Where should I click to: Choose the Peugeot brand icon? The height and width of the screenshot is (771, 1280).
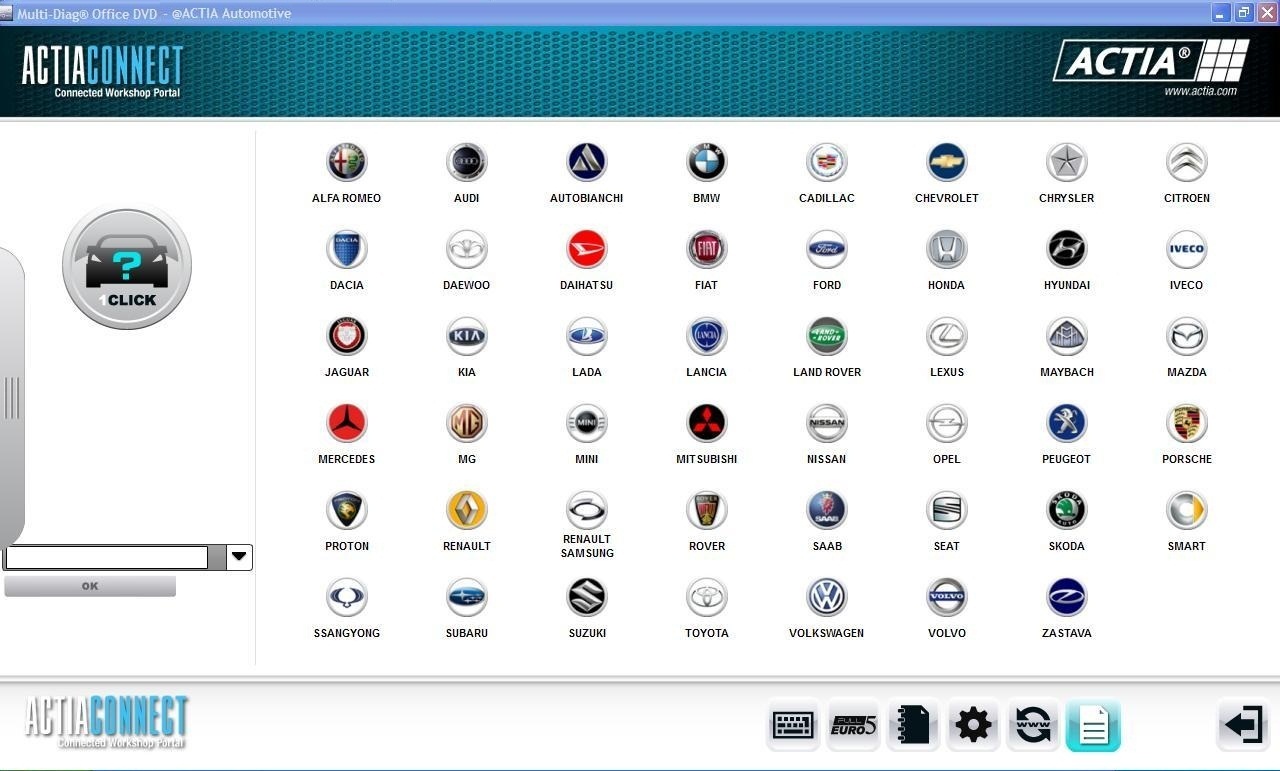click(1067, 423)
